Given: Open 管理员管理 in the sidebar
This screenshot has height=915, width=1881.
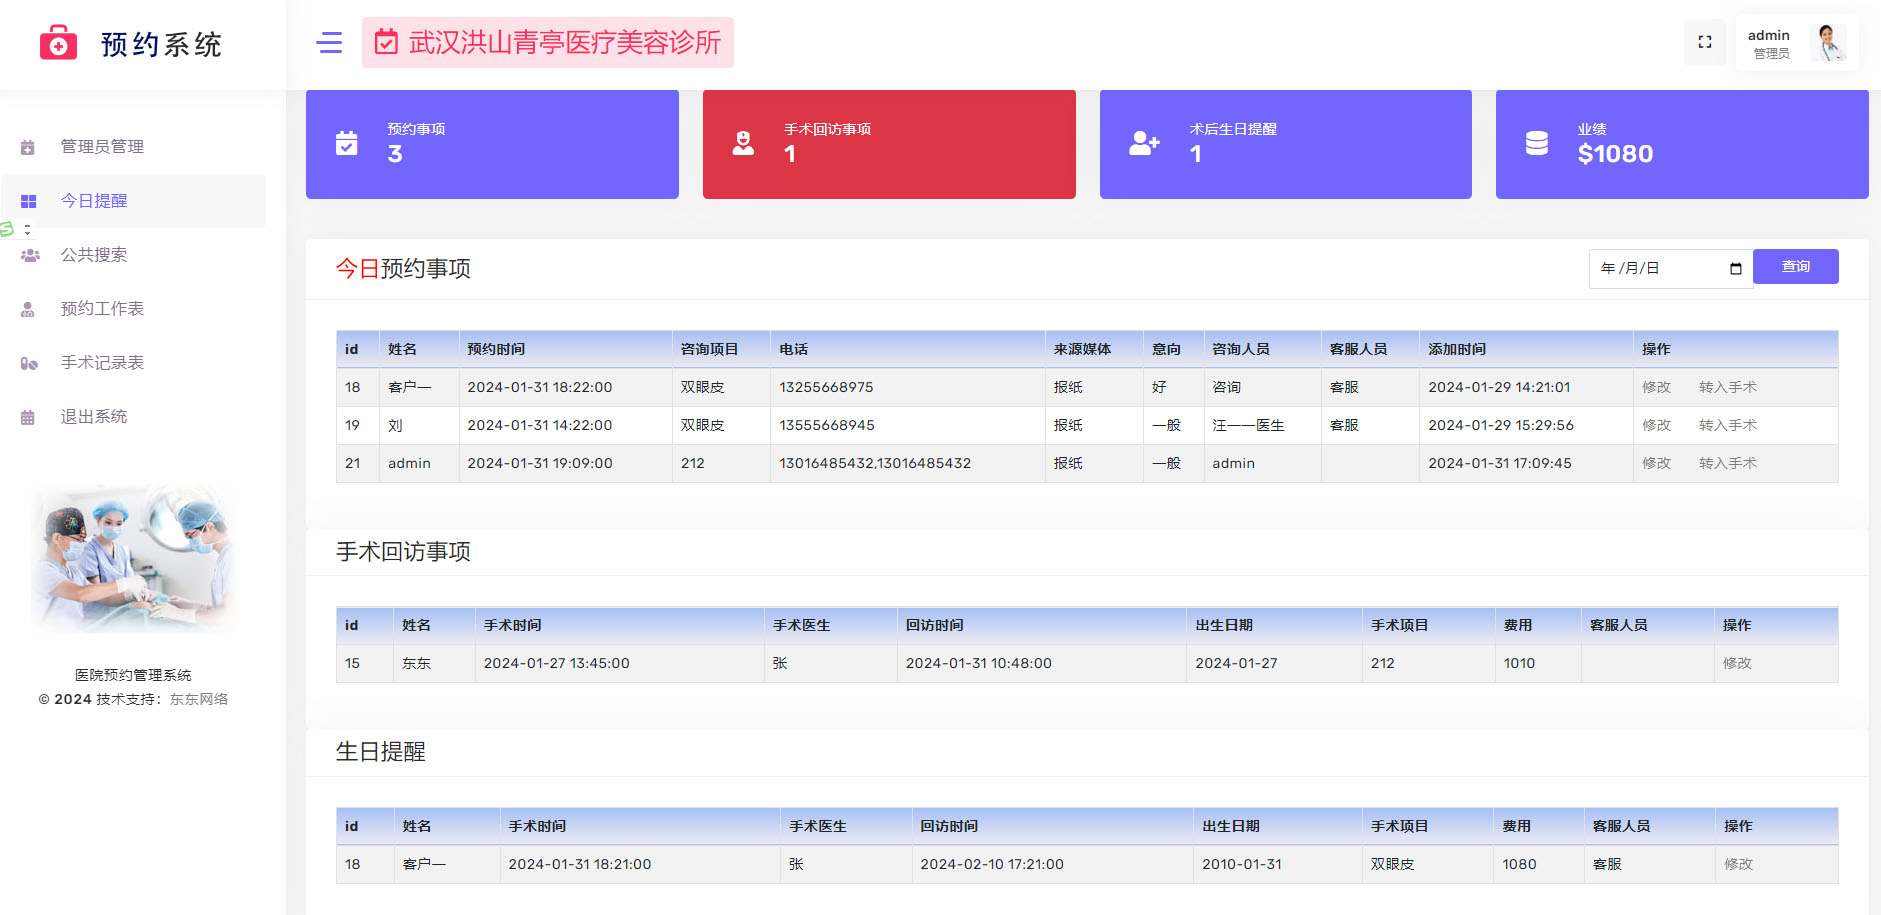Looking at the screenshot, I should 102,147.
